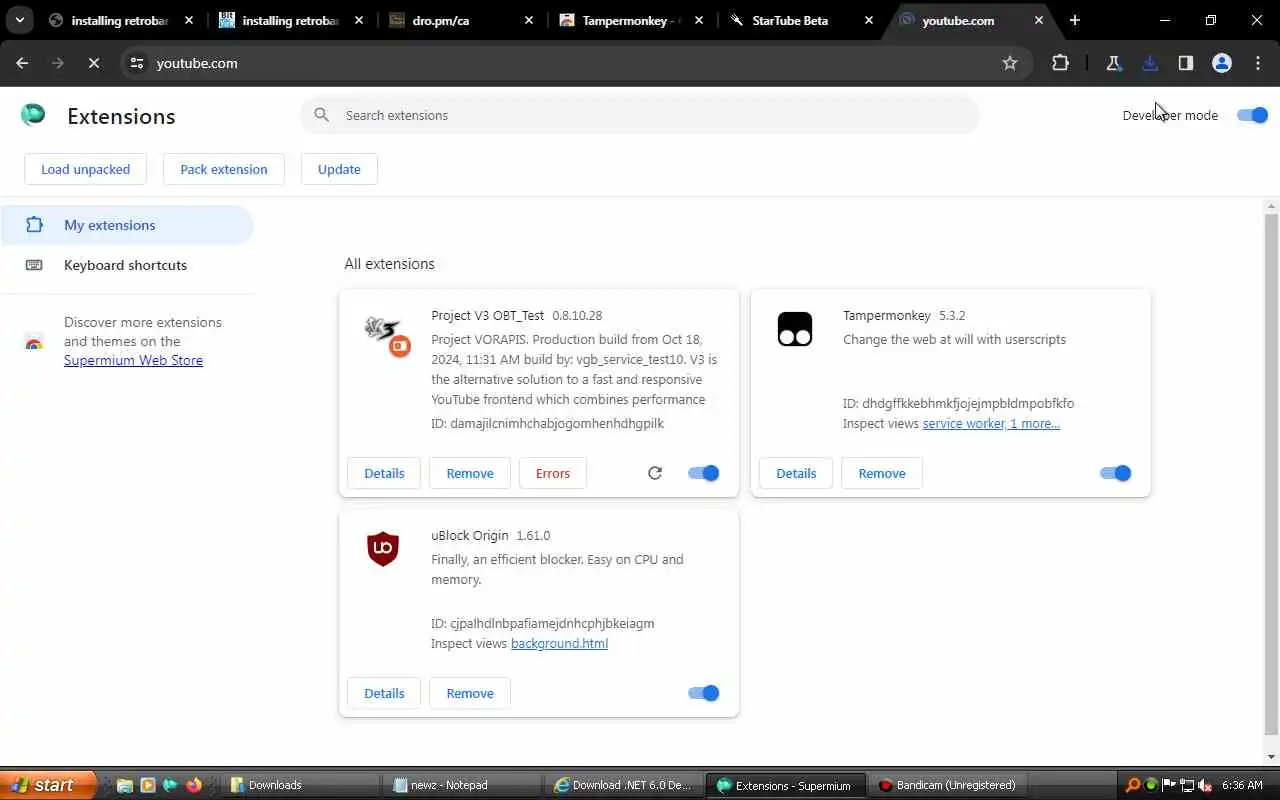Click the tray magnifier search icon

pos(1133,785)
